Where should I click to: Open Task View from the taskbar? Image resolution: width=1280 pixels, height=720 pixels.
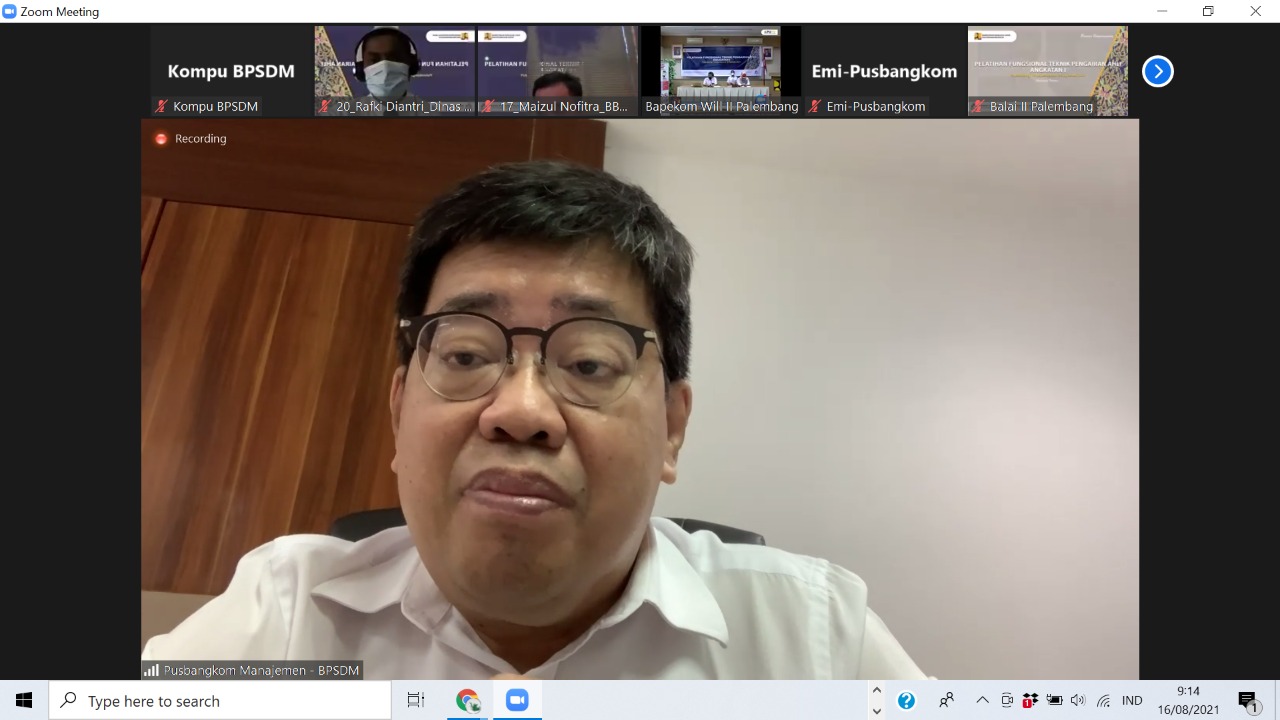[x=416, y=700]
